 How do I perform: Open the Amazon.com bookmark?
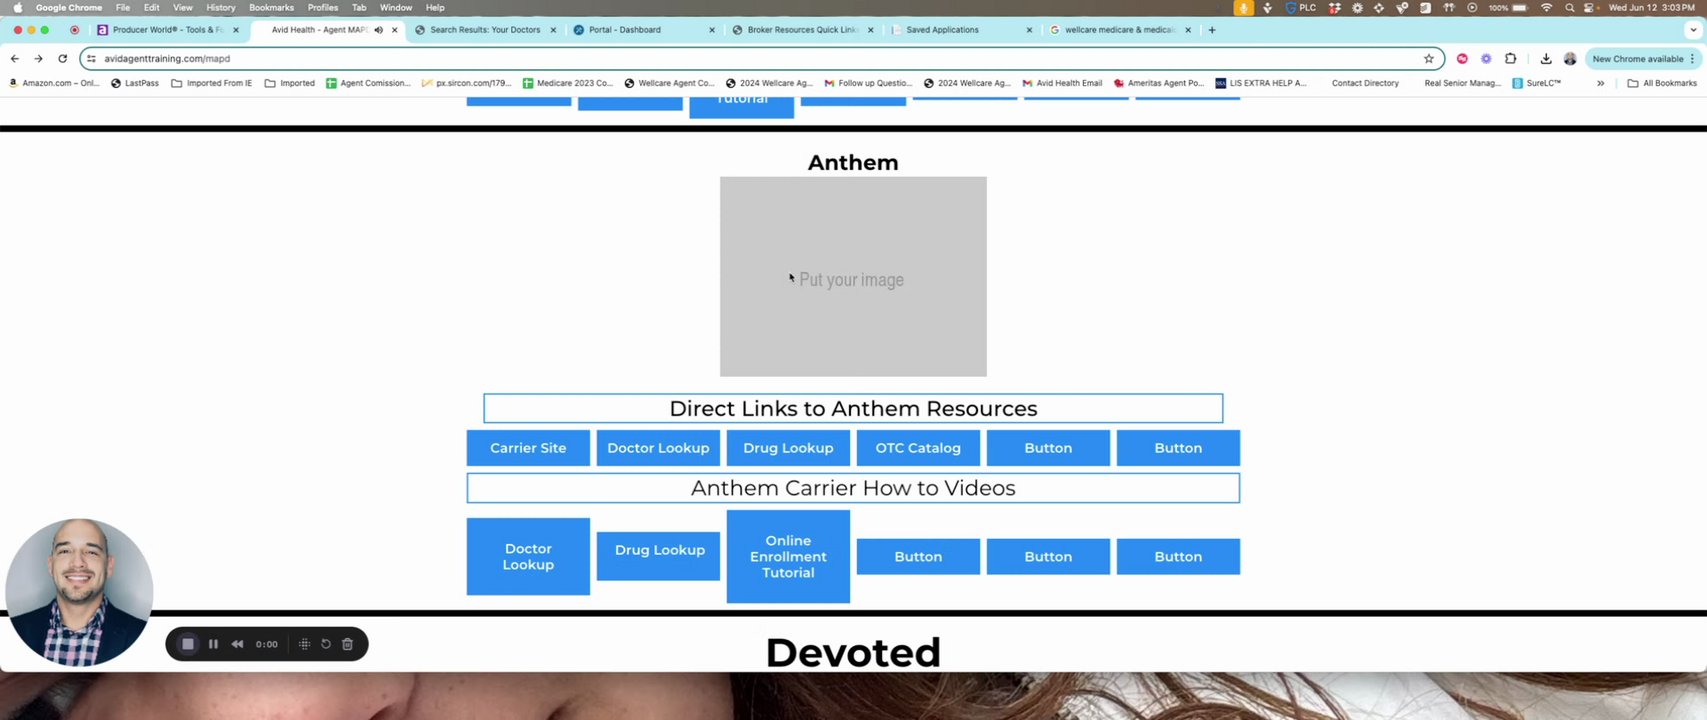pos(54,83)
